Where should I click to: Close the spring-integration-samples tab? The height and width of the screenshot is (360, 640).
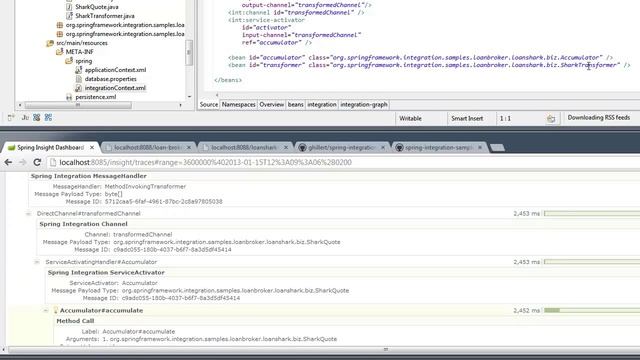(x=480, y=147)
